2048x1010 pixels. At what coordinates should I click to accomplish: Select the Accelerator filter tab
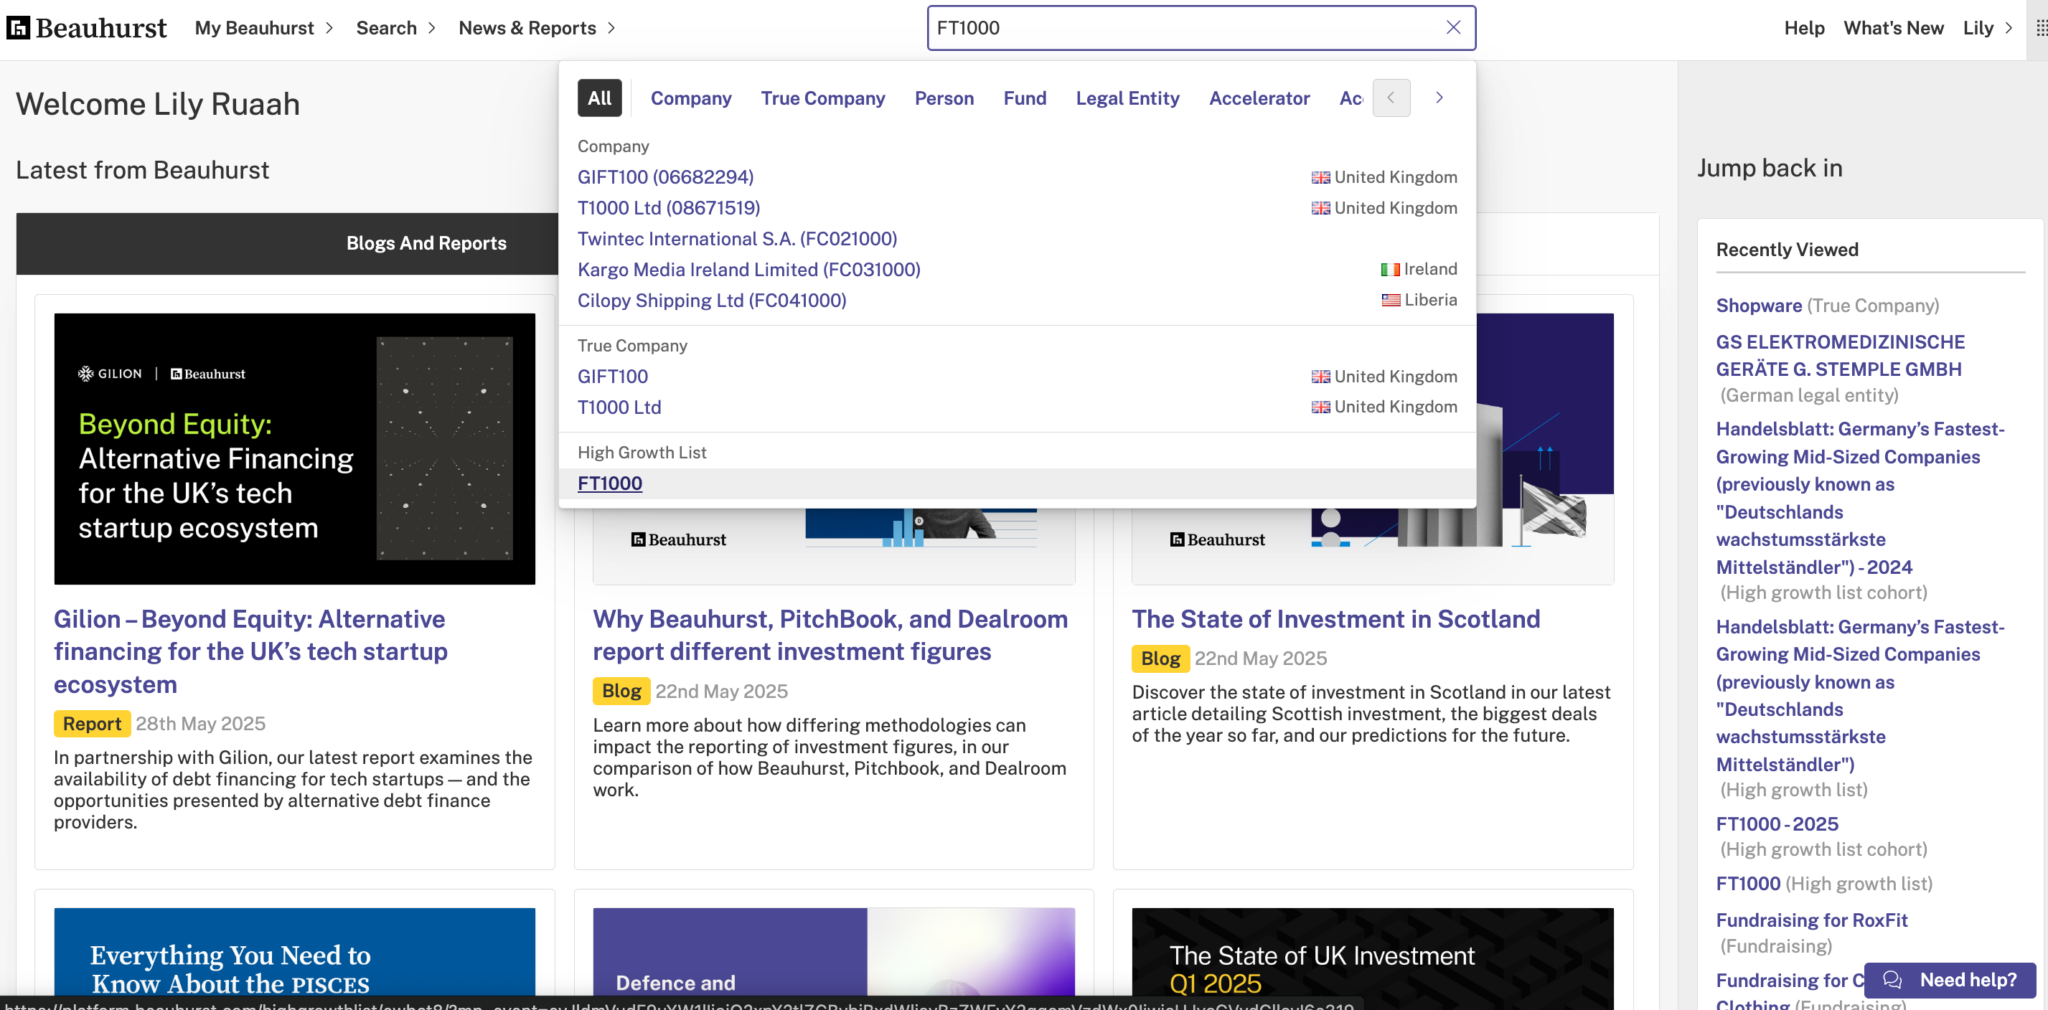1259,98
